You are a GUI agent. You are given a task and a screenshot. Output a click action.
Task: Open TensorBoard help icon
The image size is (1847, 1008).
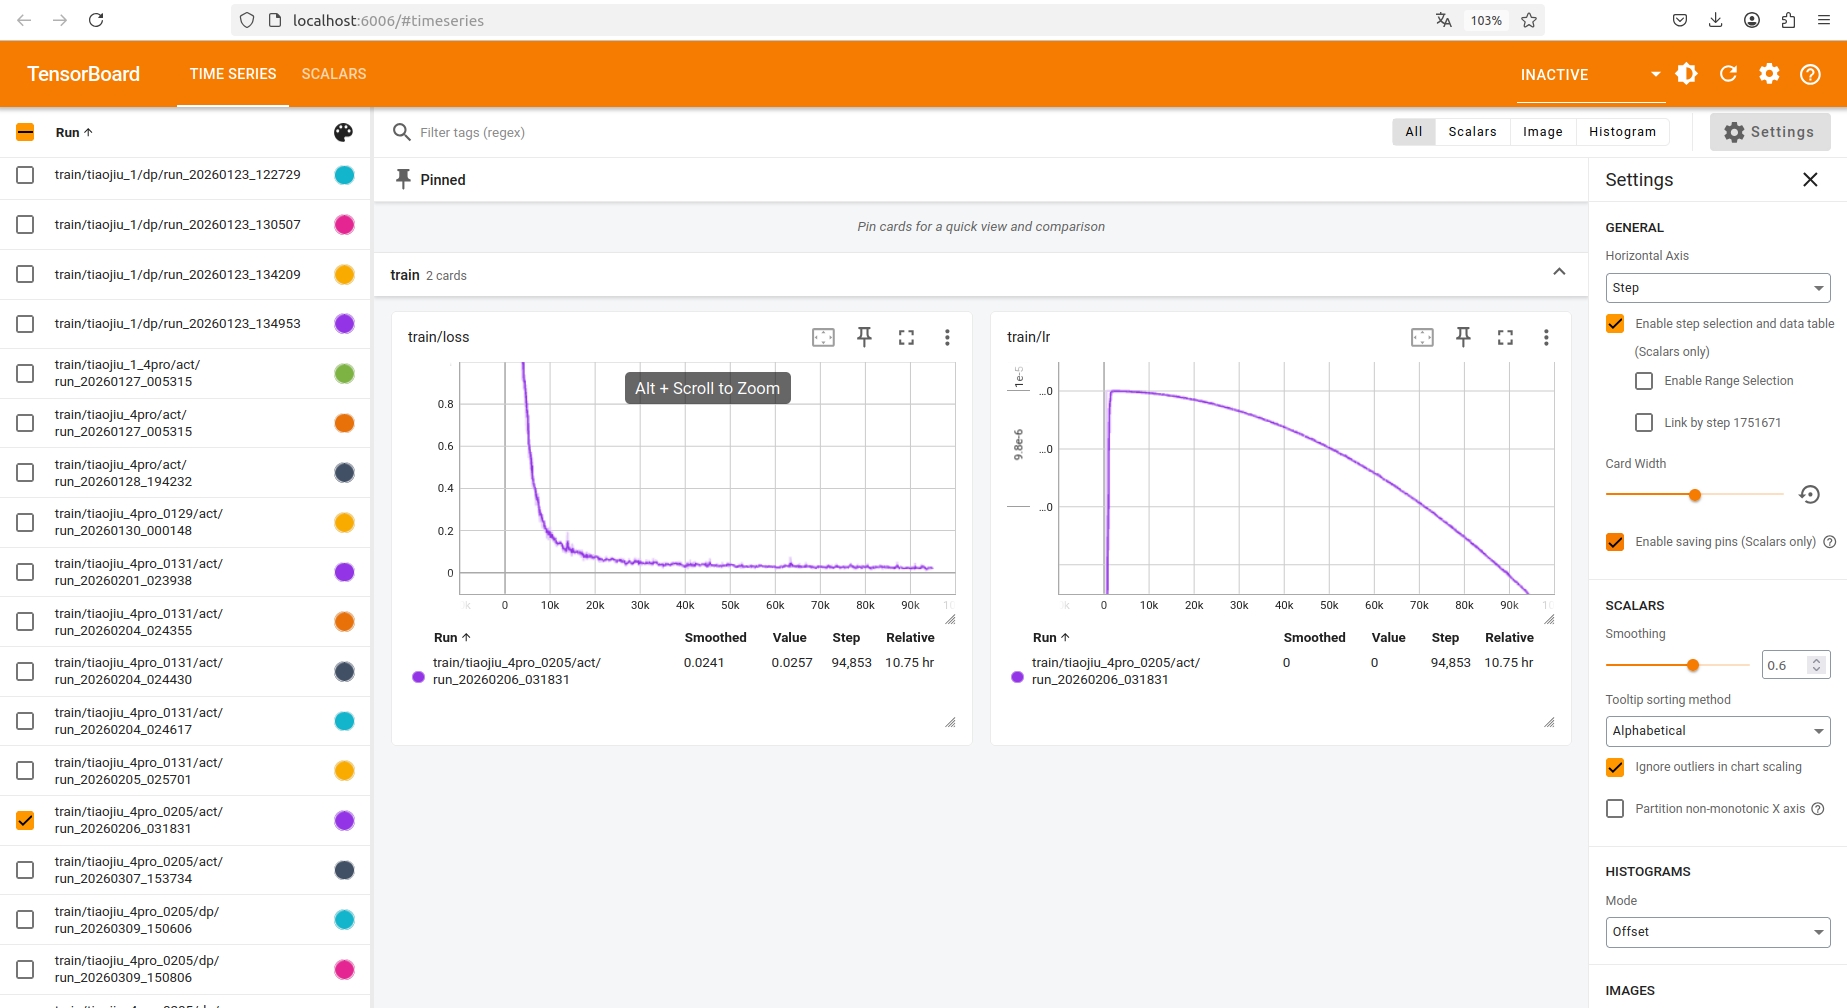pyautogui.click(x=1810, y=74)
